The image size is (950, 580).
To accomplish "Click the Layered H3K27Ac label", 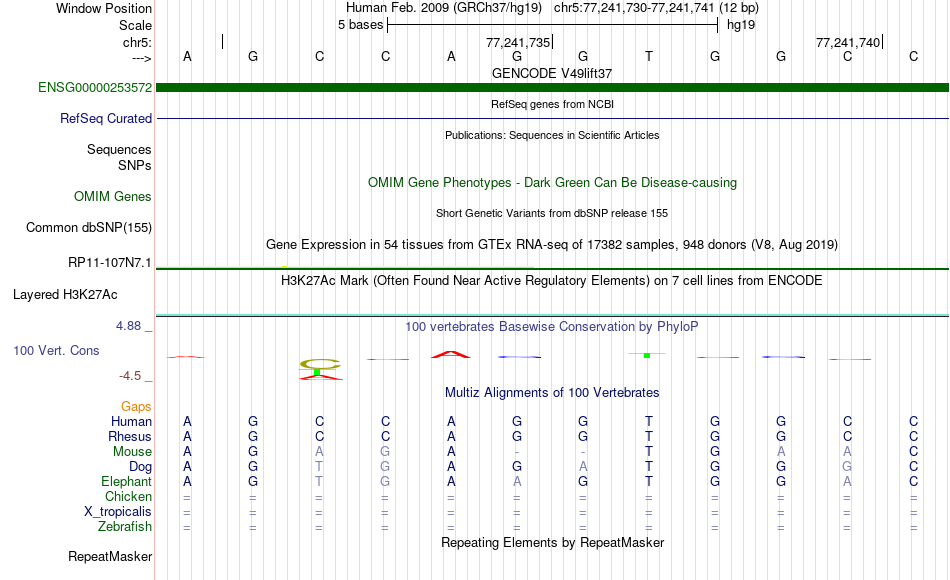I will click(x=65, y=295).
